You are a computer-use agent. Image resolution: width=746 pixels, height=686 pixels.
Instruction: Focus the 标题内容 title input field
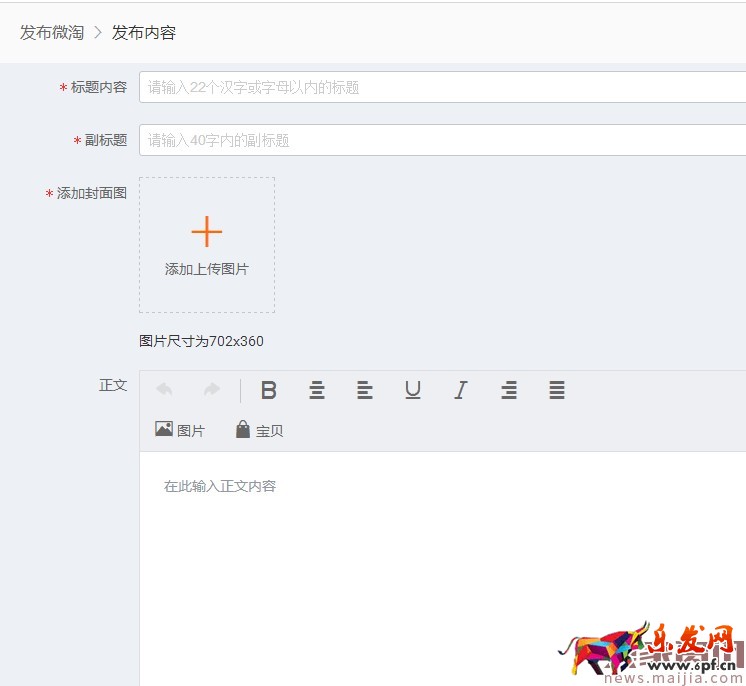coord(442,87)
